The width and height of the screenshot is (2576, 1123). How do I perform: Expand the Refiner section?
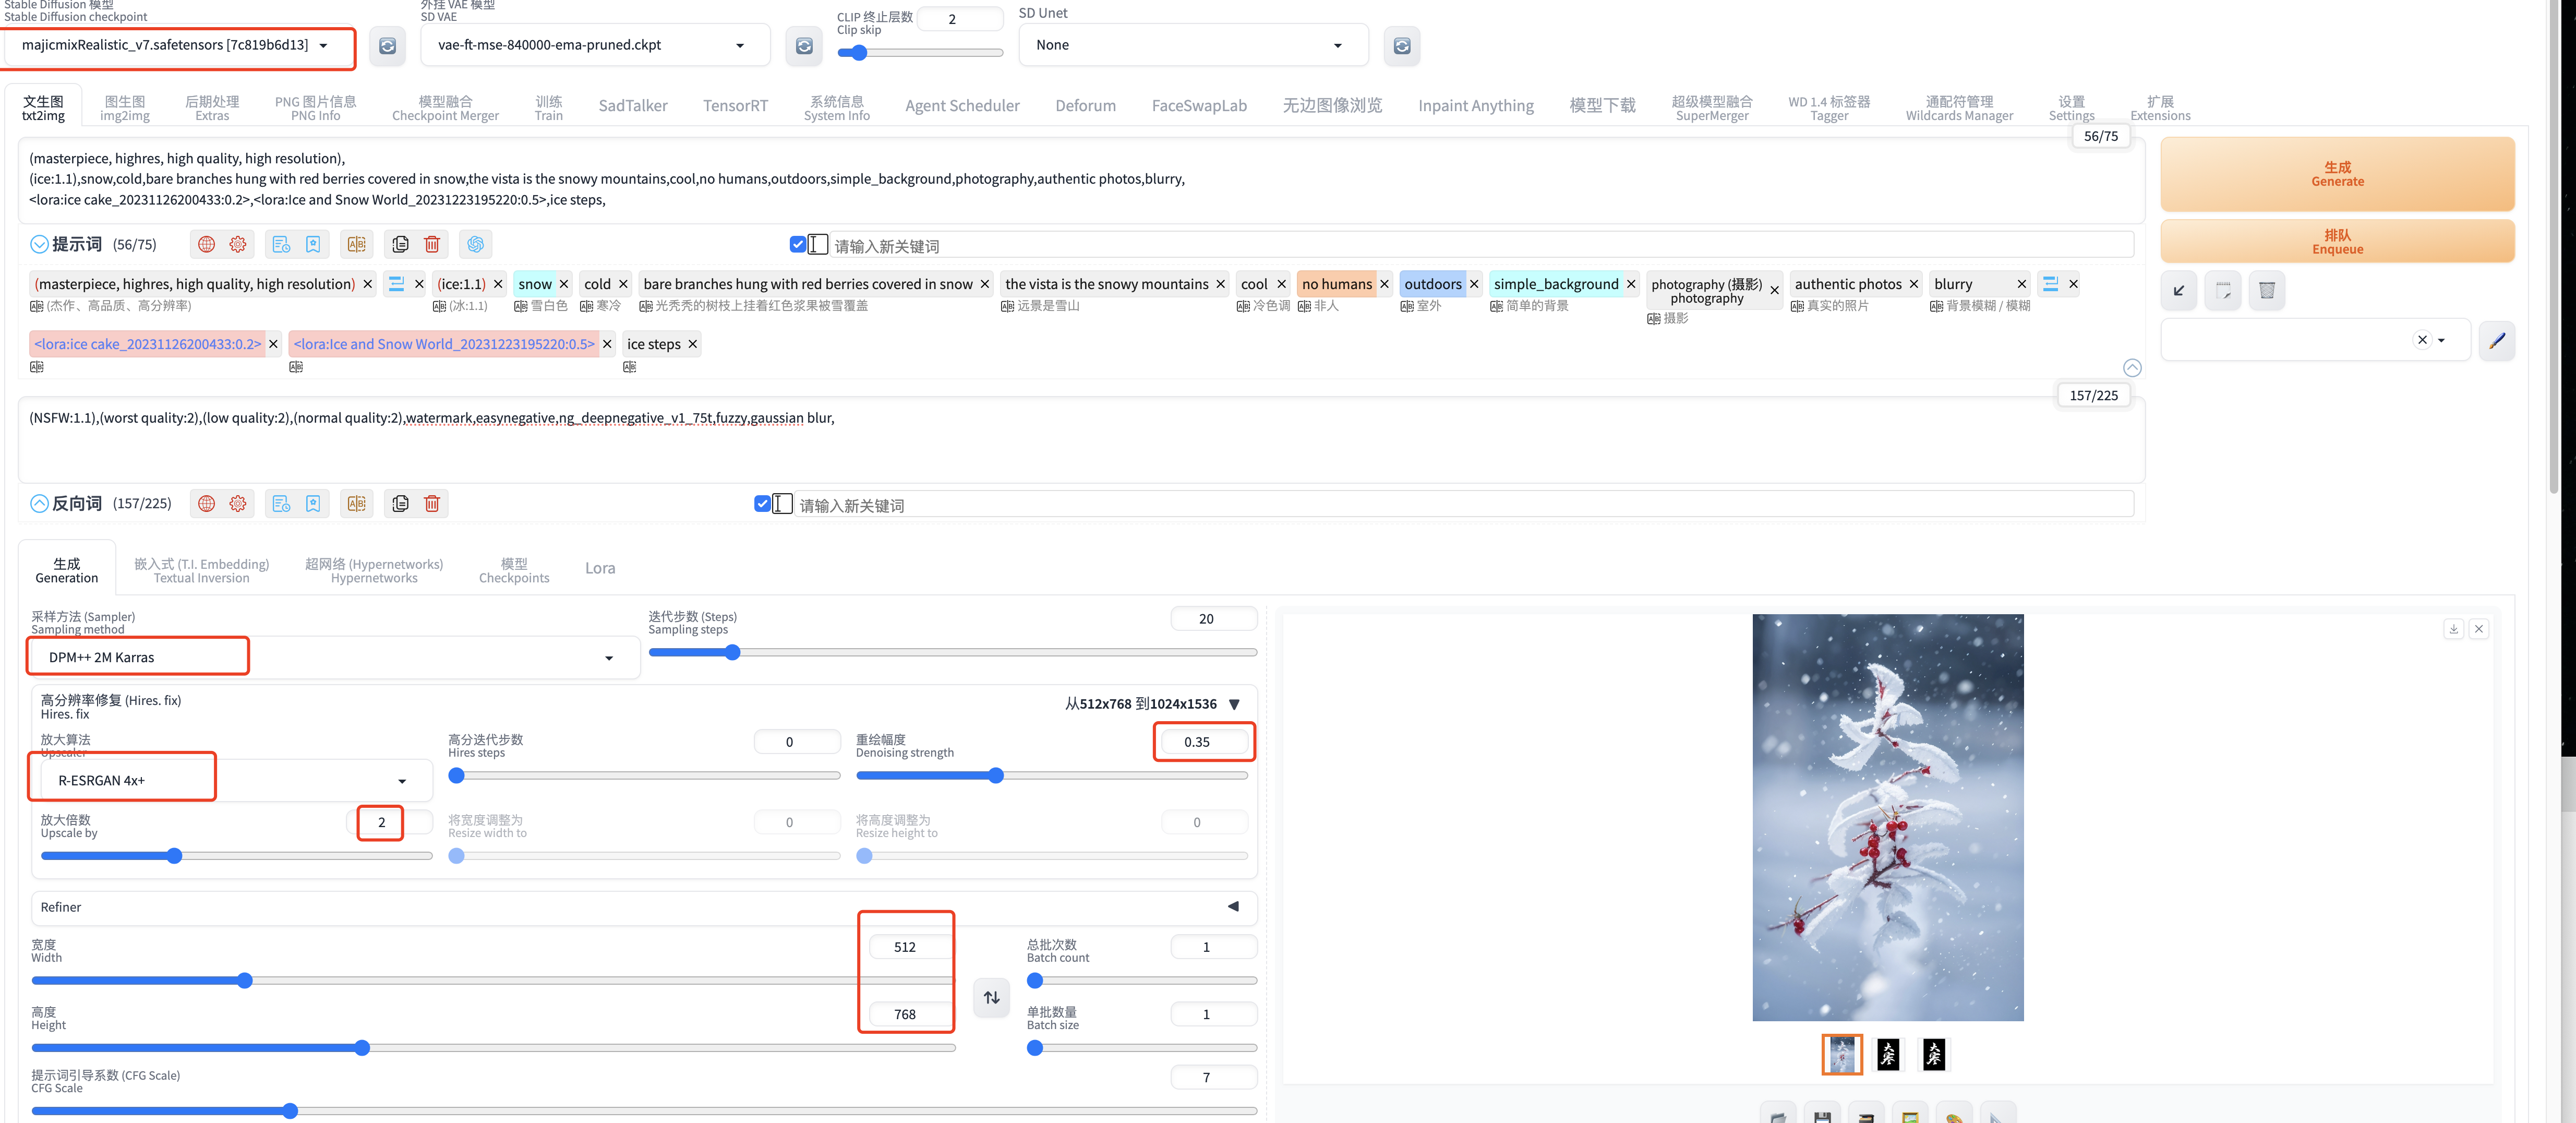1233,906
